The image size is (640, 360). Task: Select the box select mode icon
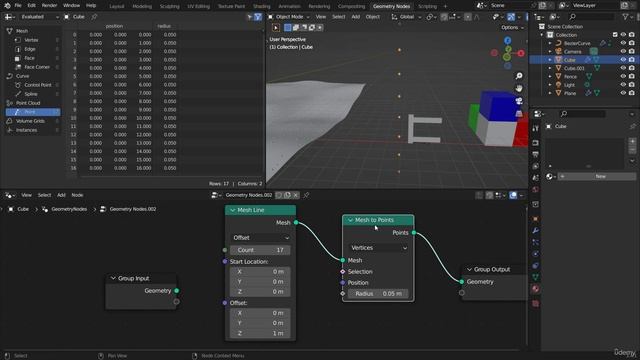coord(288,27)
